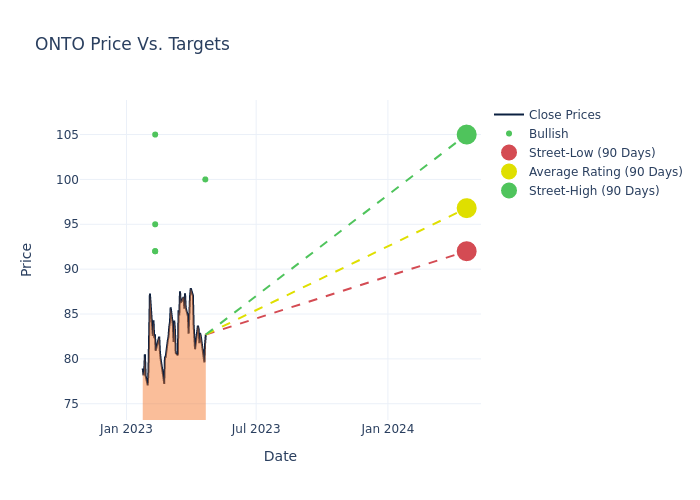Toggle Bullish series in legend
Screen dimensions: 700x500
pyautogui.click(x=548, y=134)
